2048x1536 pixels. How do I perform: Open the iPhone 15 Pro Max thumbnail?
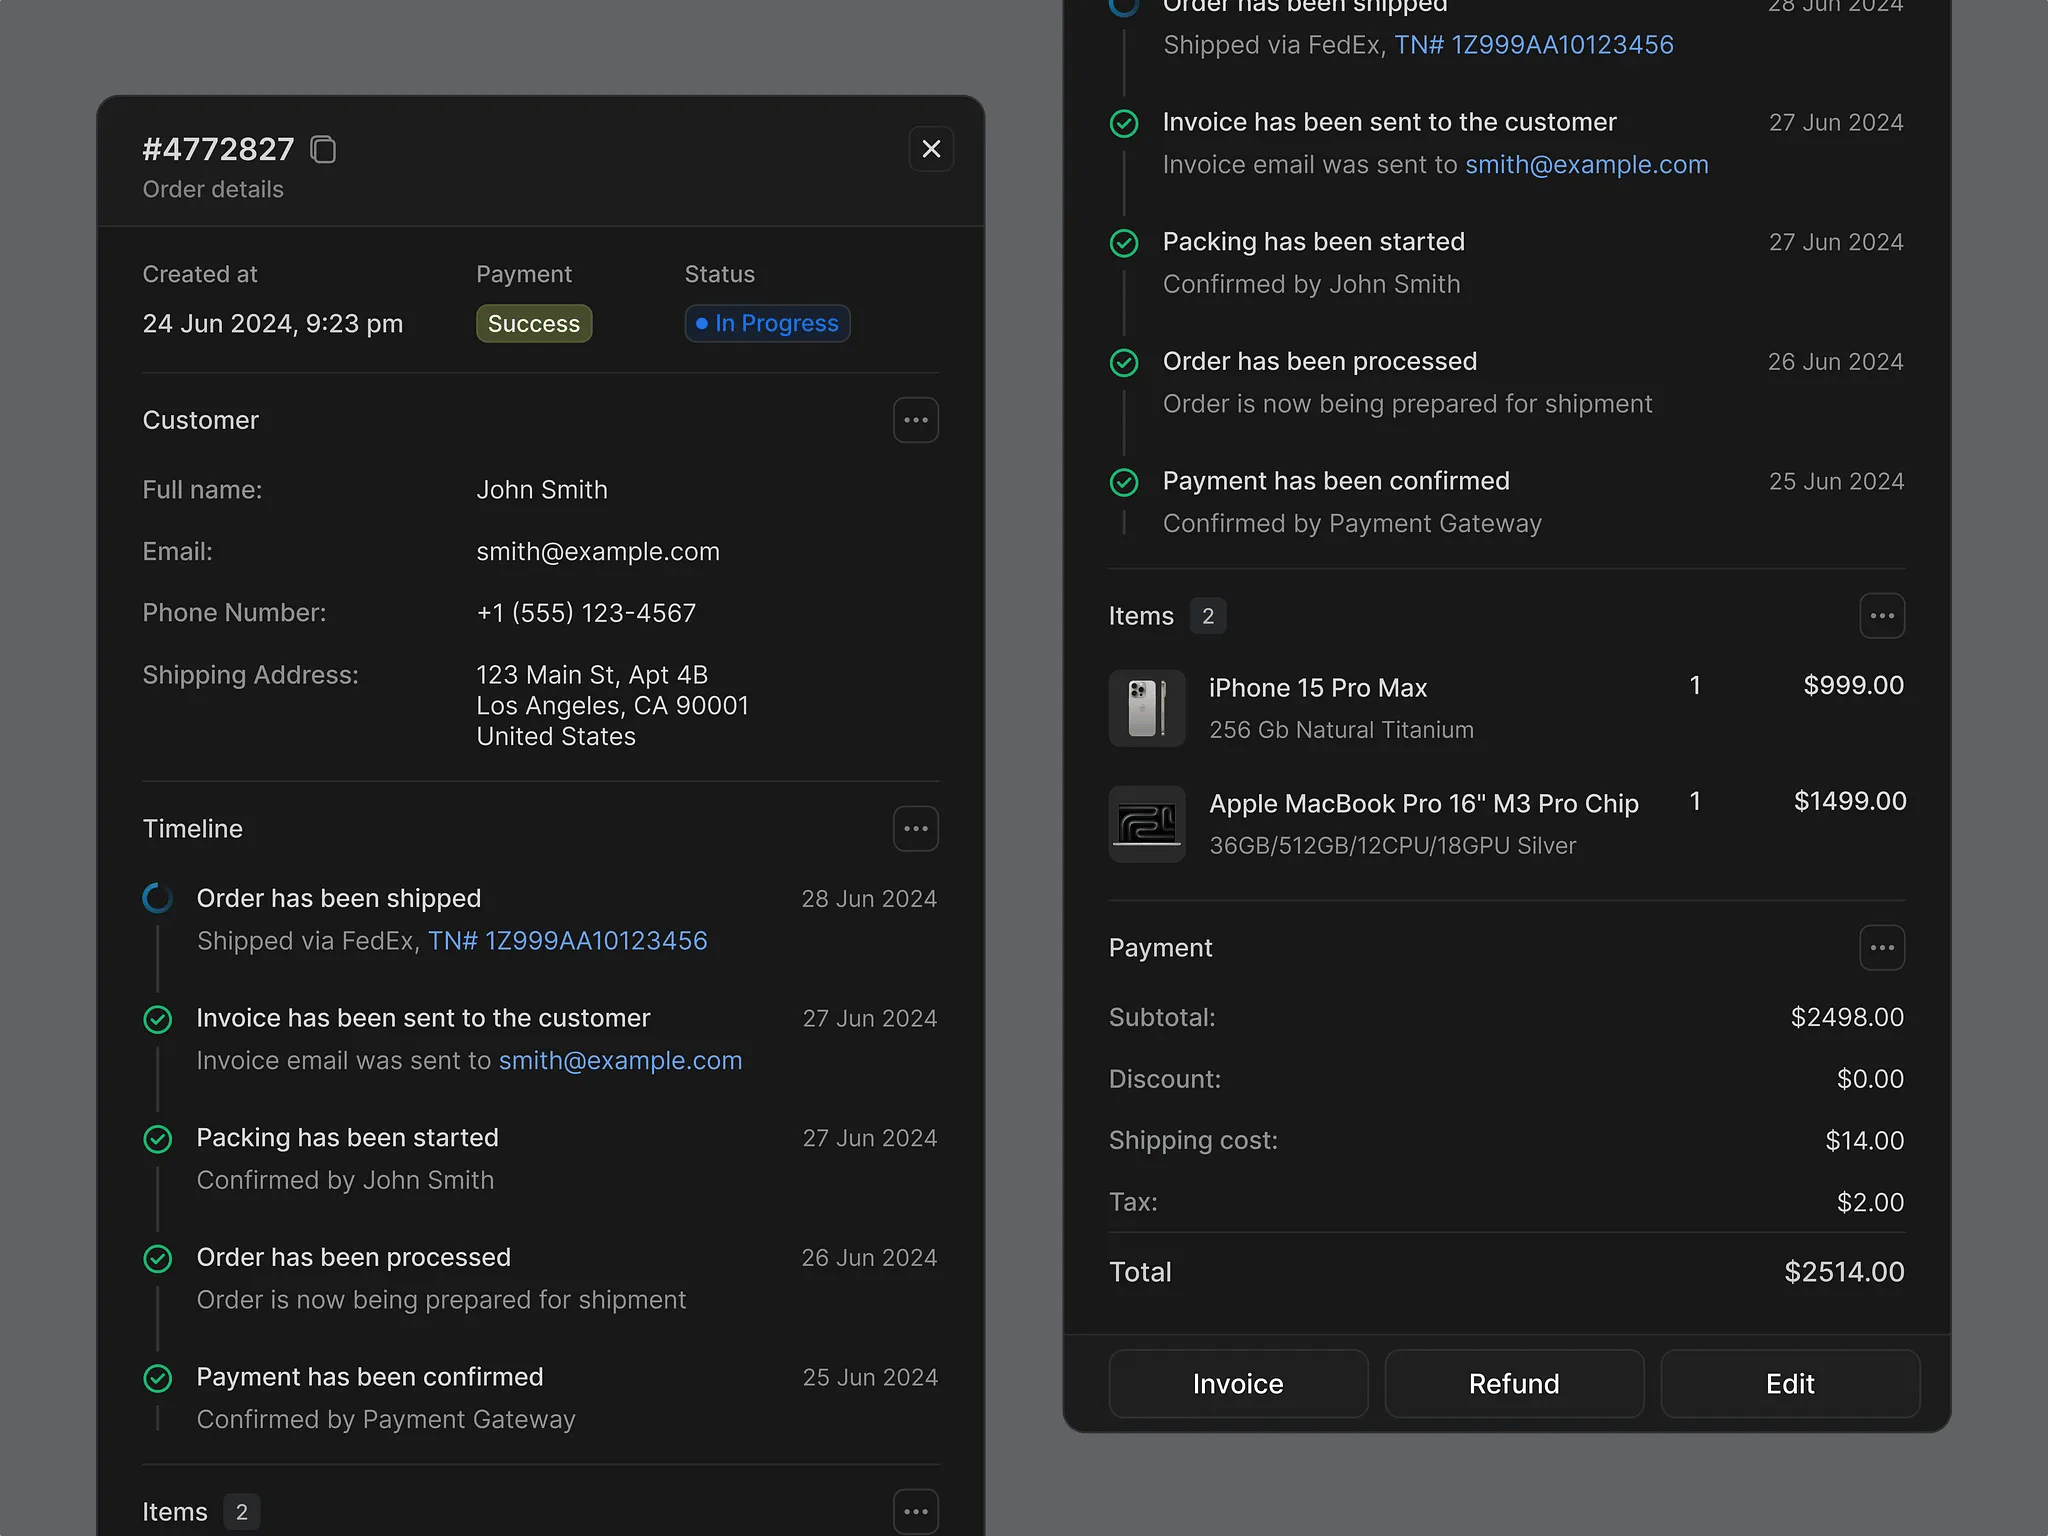(x=1147, y=708)
